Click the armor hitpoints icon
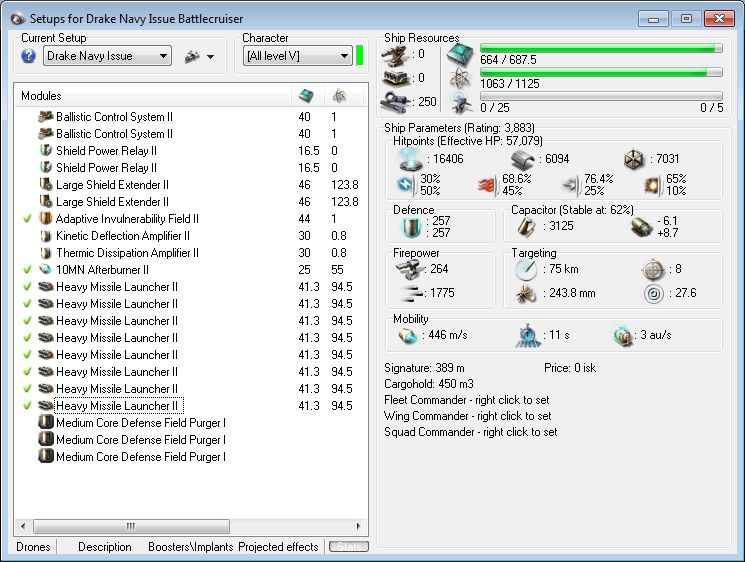 524,161
